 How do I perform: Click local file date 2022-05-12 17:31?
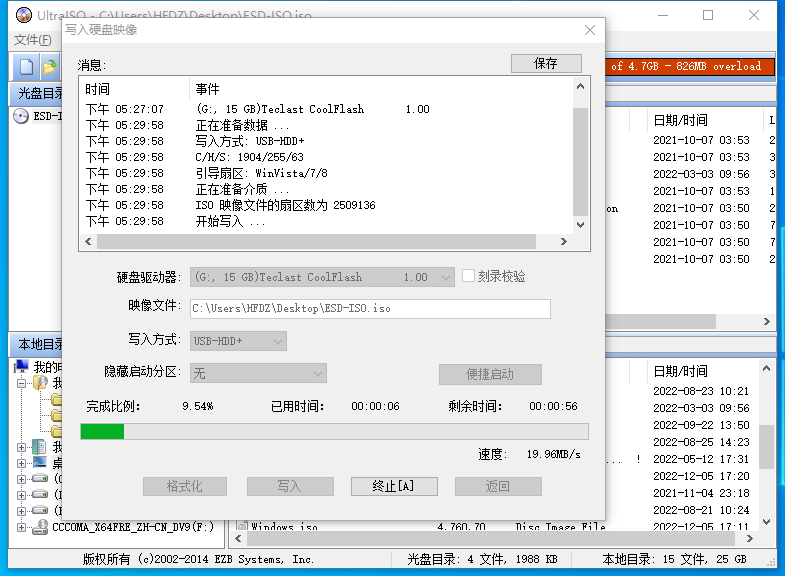[701, 459]
